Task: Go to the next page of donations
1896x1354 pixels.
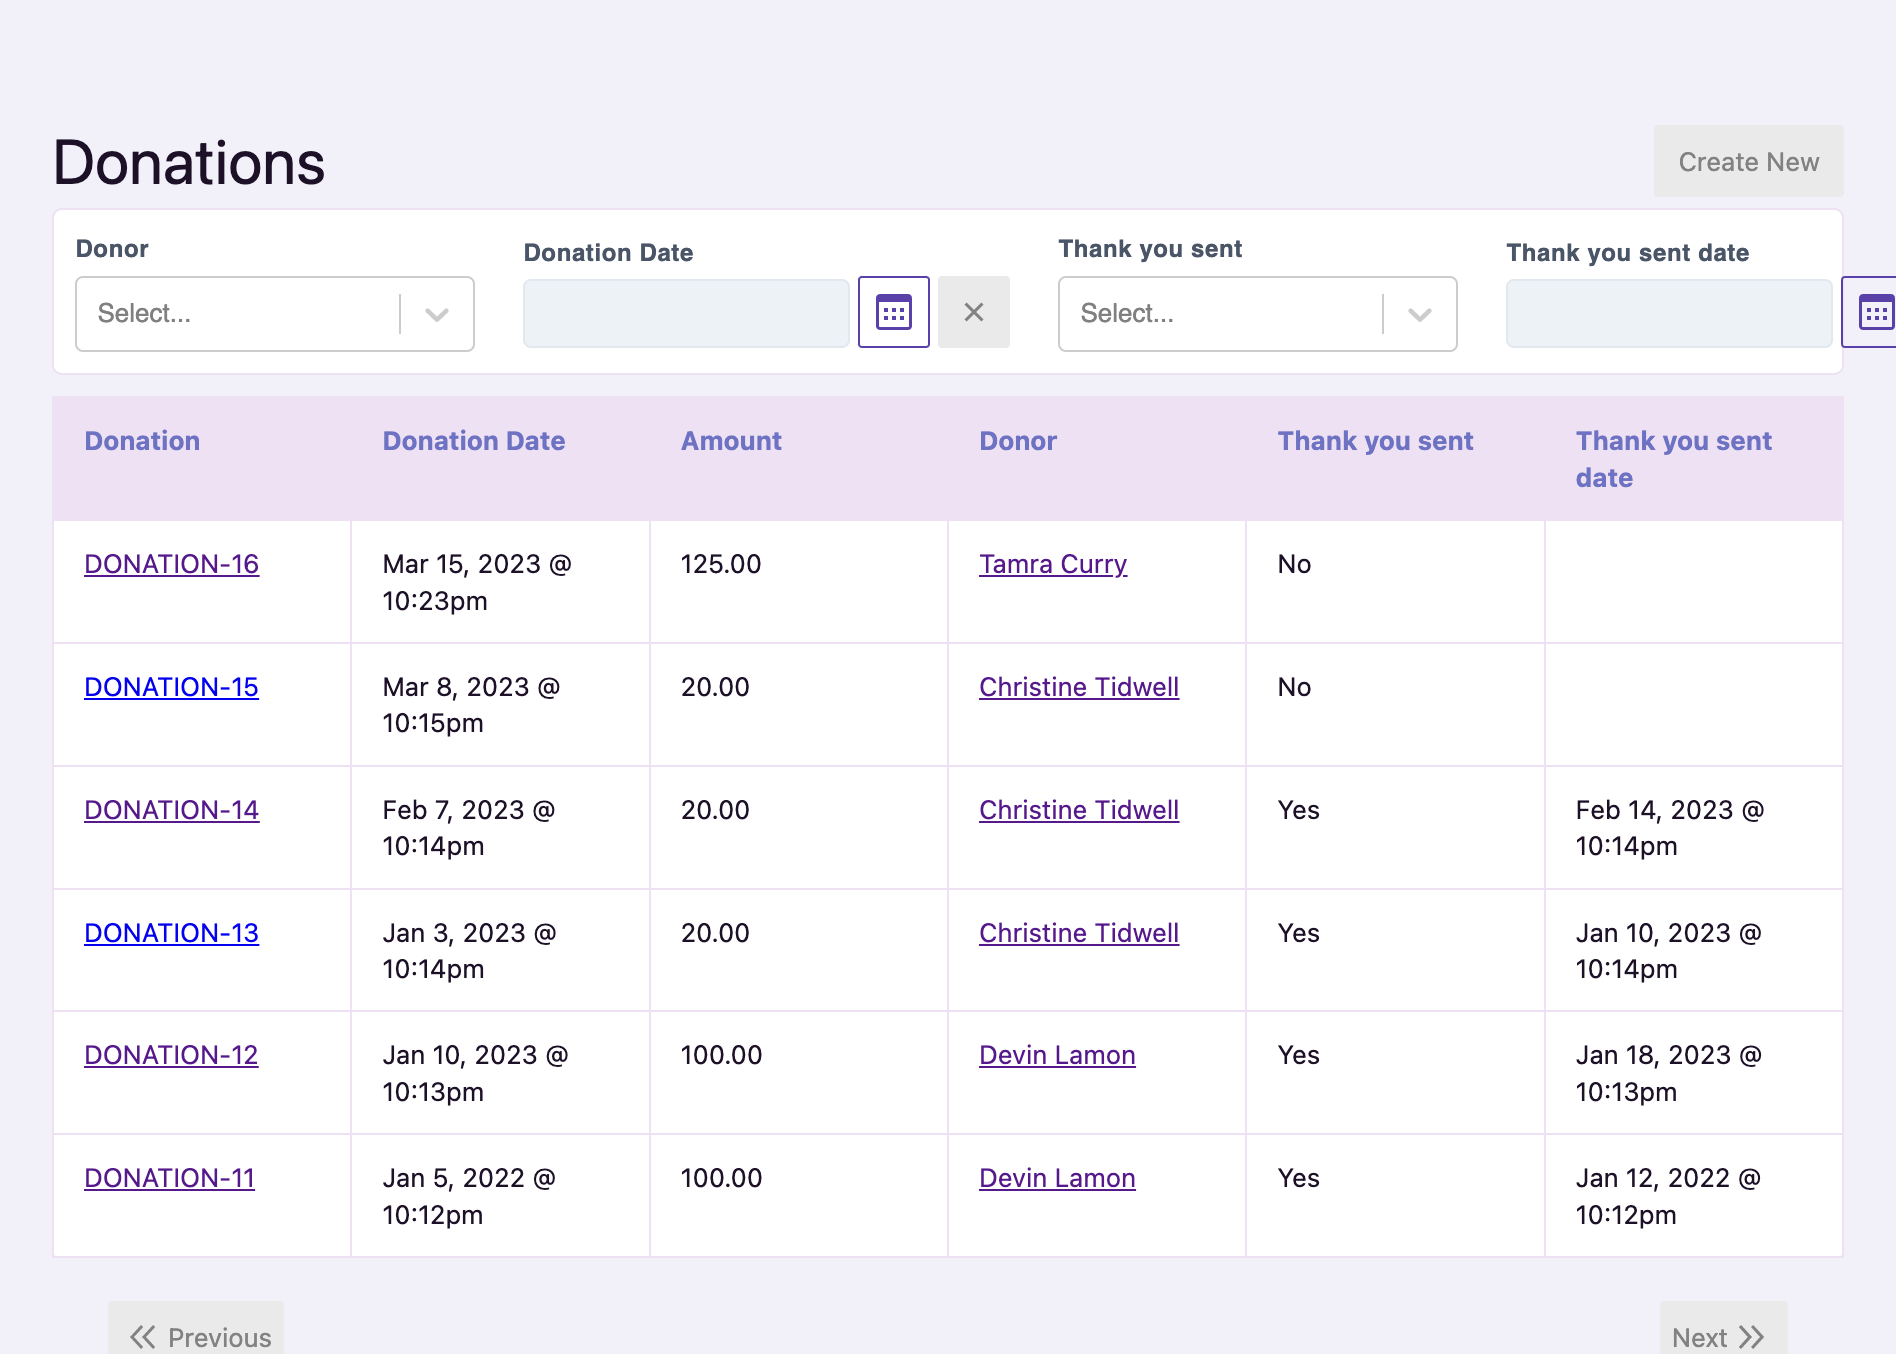Action: [1721, 1335]
